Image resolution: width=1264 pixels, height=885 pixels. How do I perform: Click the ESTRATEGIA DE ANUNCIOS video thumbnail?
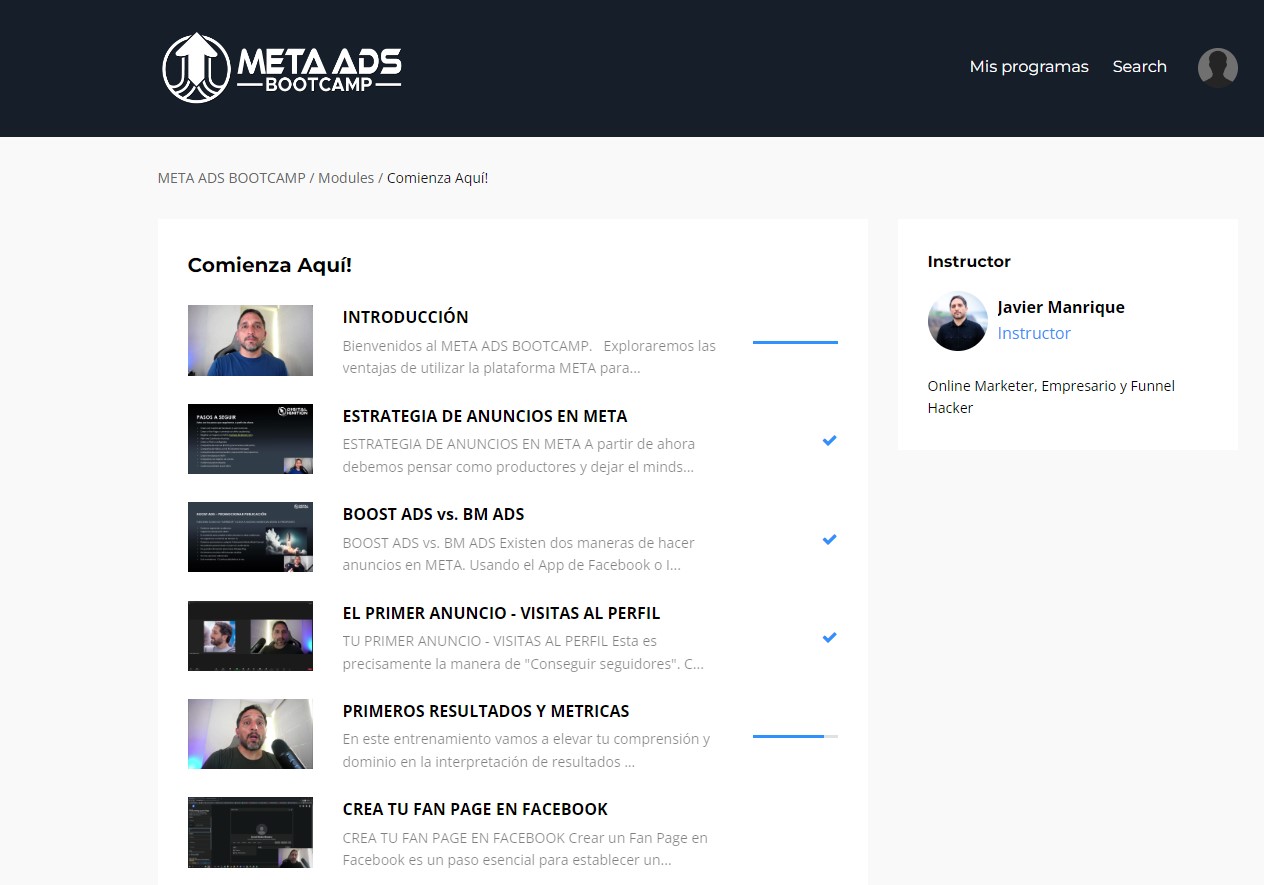click(x=250, y=439)
